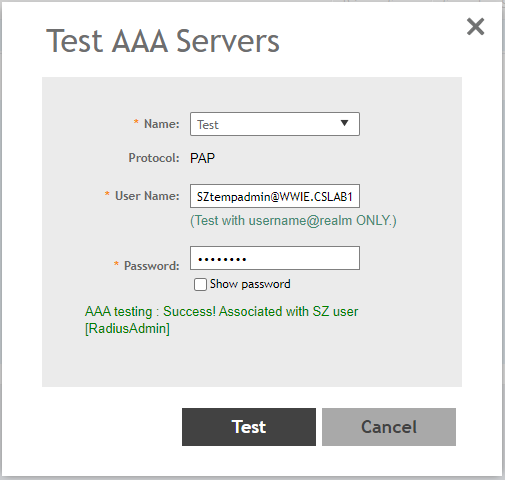Run the AAA server Test button
The image size is (505, 480).
click(249, 427)
